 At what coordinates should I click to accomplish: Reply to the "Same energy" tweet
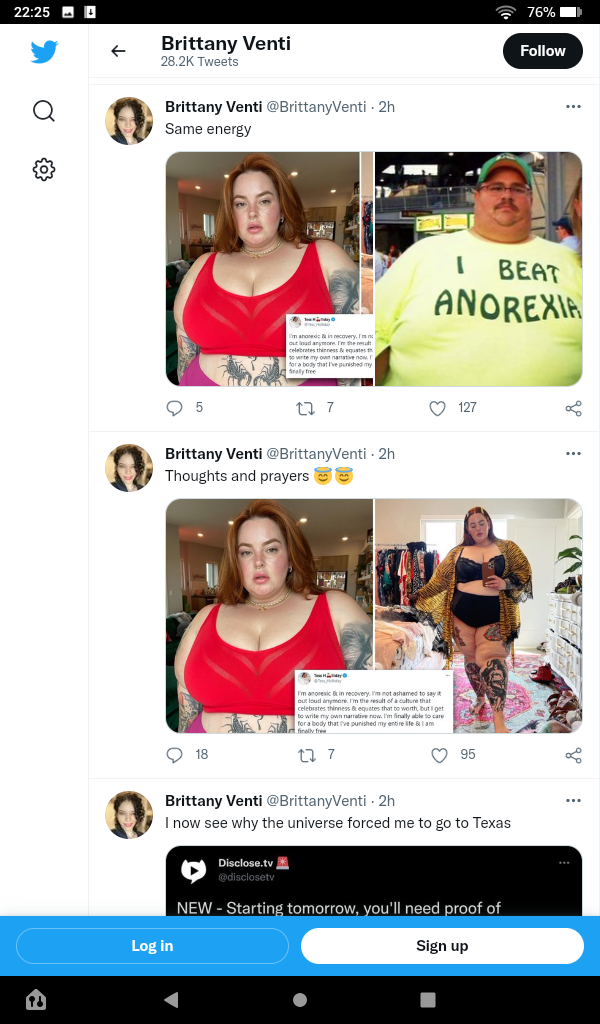(x=174, y=408)
